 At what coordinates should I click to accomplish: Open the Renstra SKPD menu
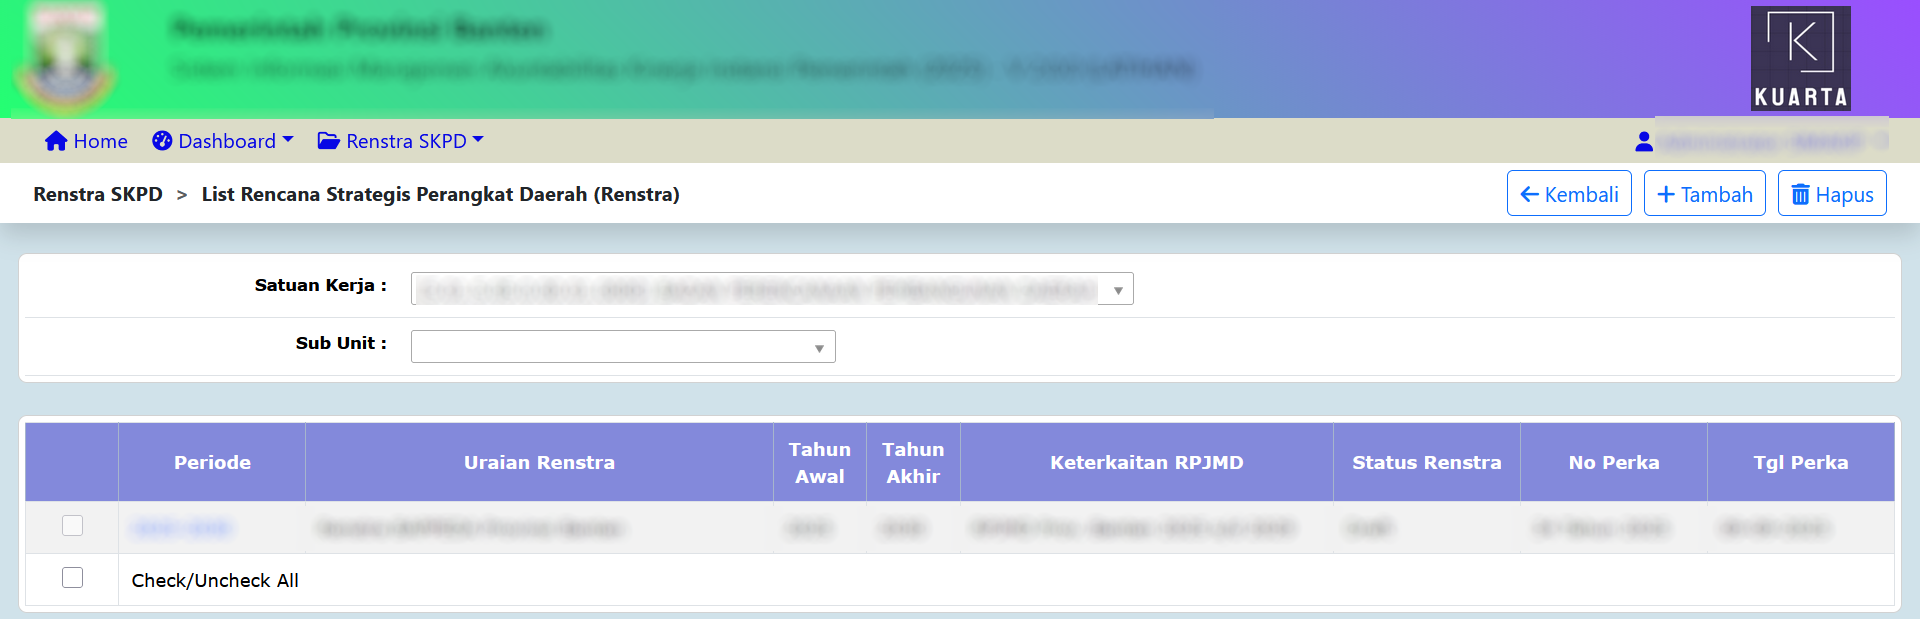pyautogui.click(x=406, y=141)
